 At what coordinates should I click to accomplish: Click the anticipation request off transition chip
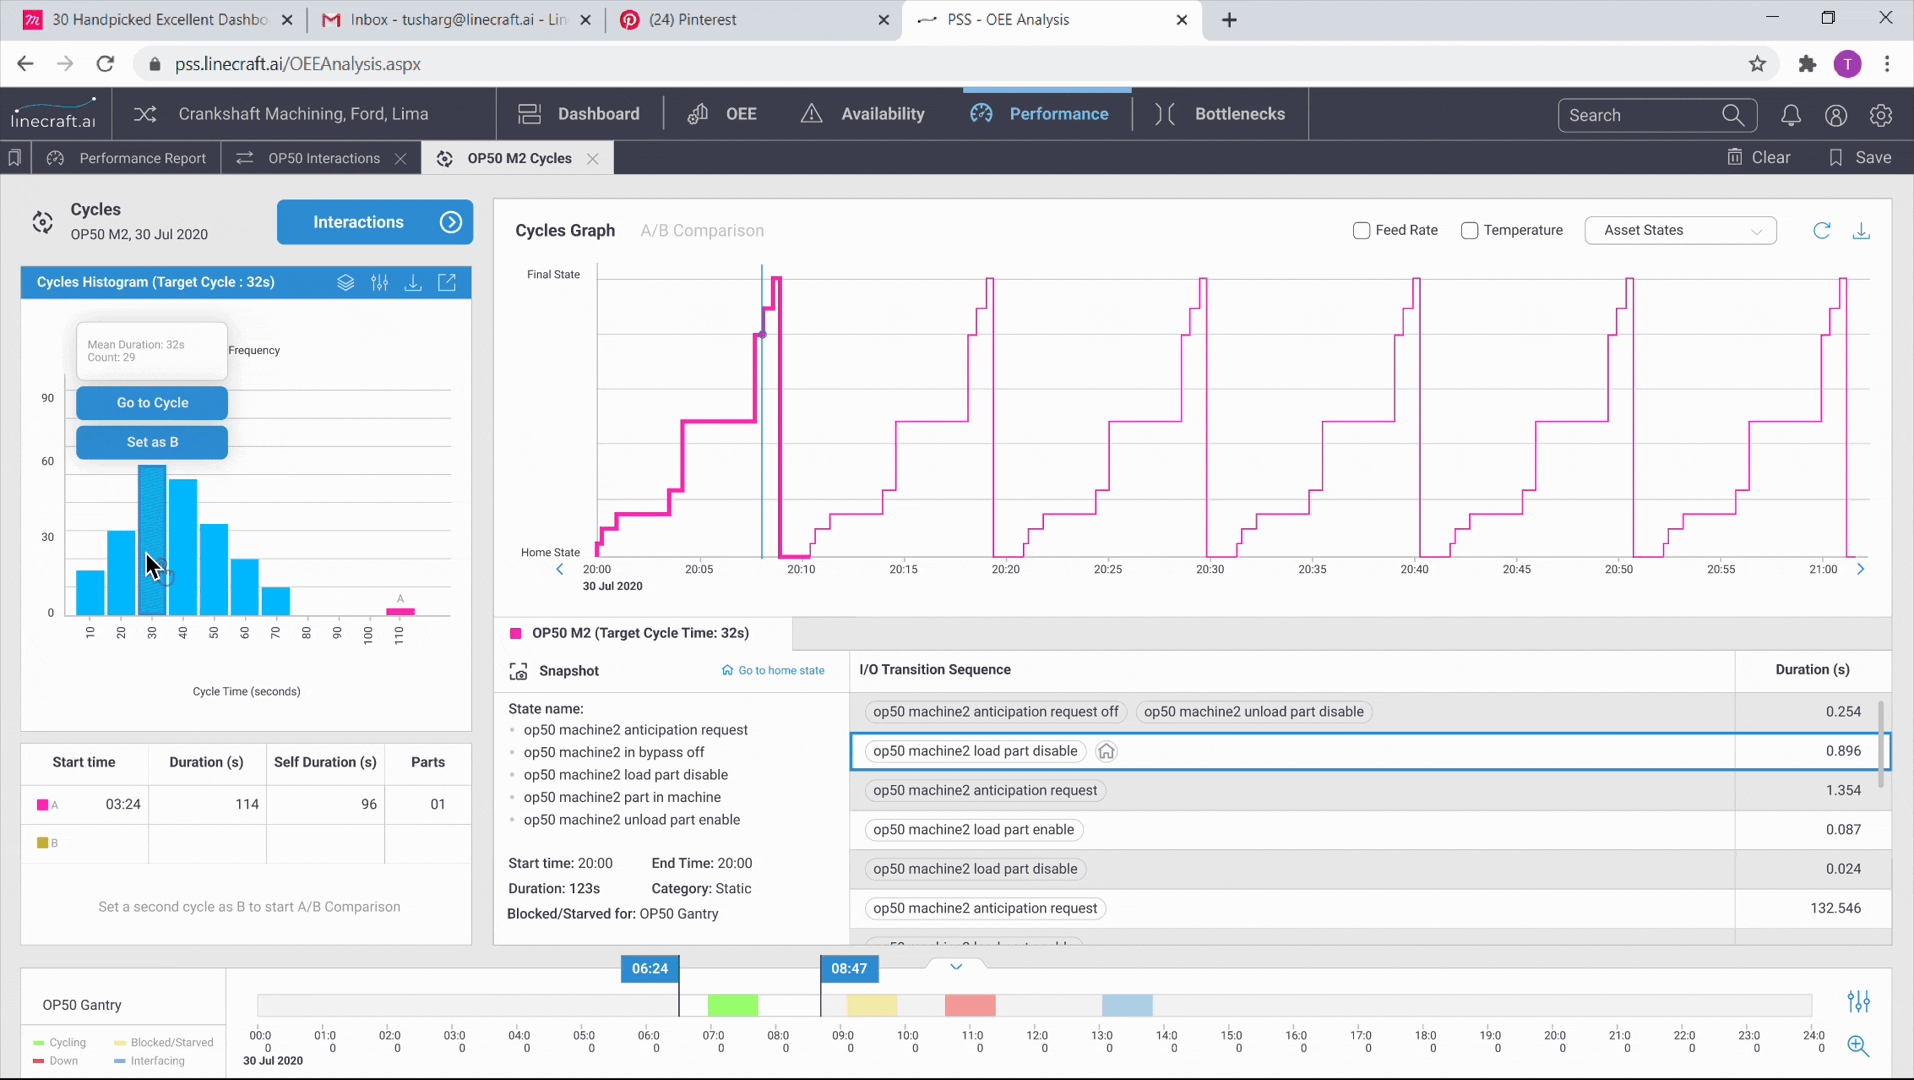tap(996, 712)
